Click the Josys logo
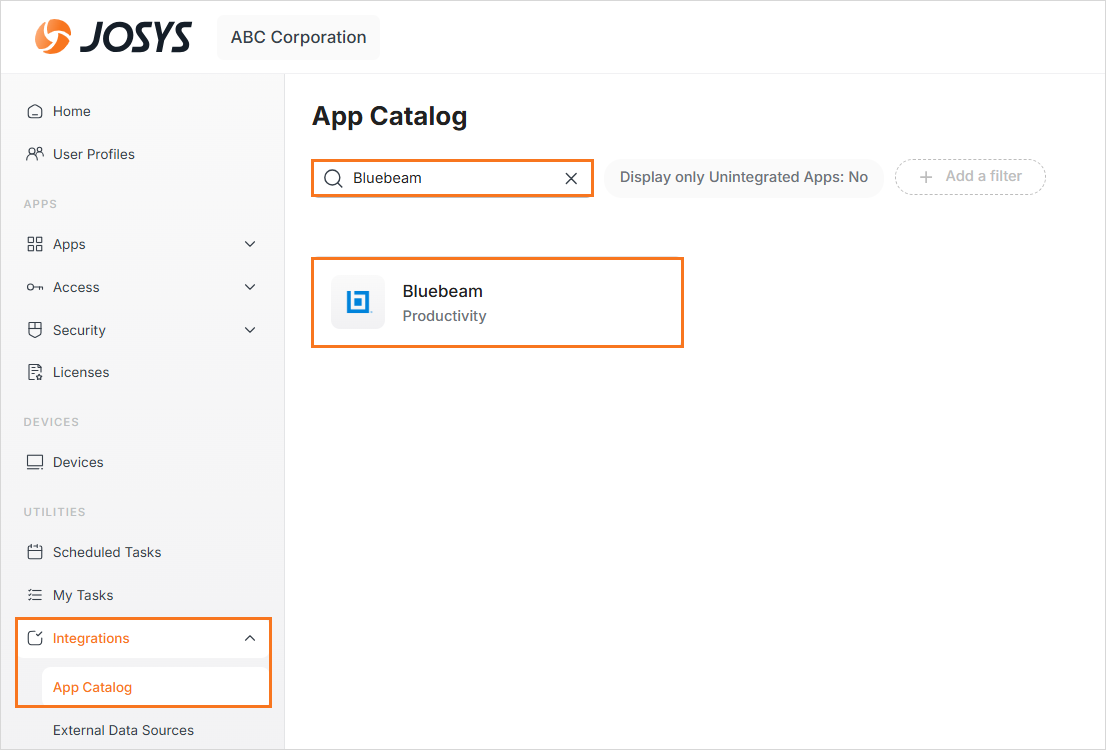The width and height of the screenshot is (1106, 750). click(112, 37)
